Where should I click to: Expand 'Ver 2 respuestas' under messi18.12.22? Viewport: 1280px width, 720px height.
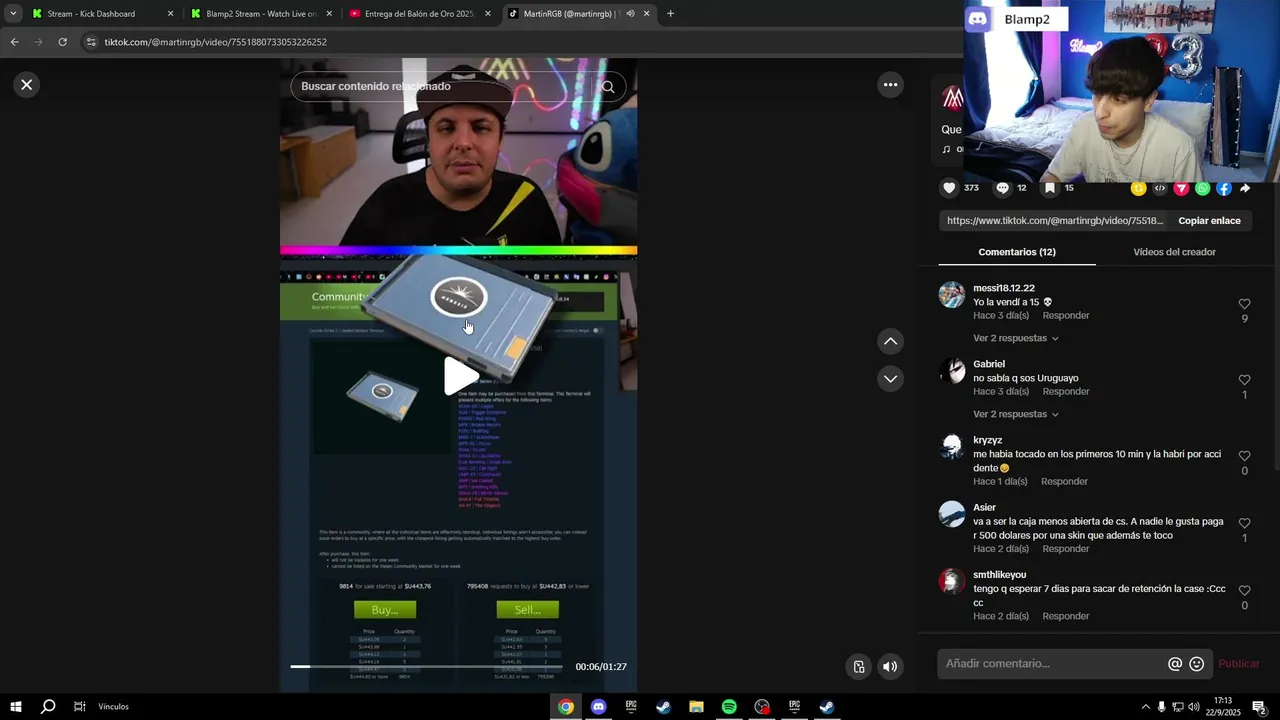(x=1016, y=338)
